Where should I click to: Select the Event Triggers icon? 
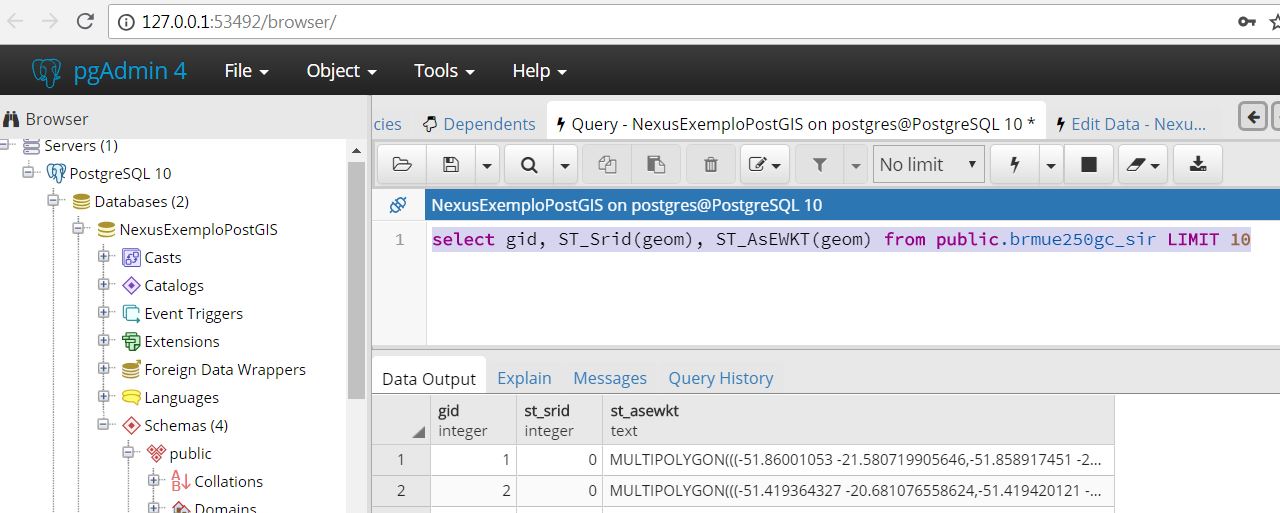(x=131, y=313)
